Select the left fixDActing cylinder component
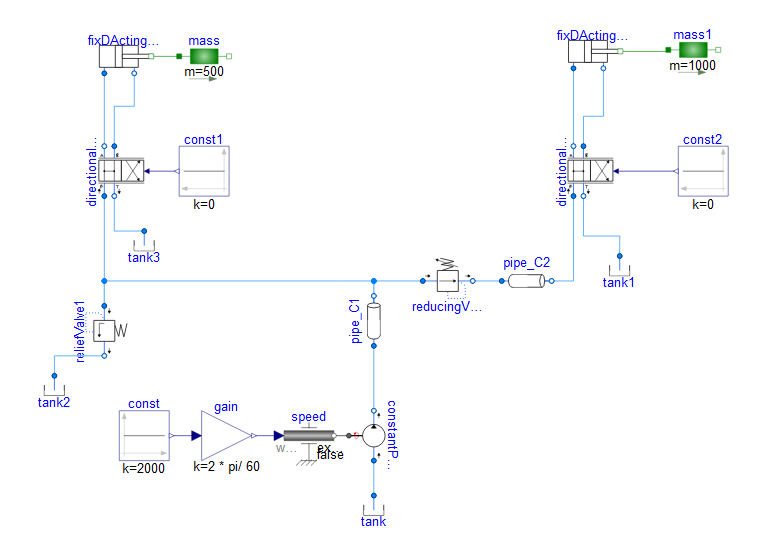The height and width of the screenshot is (545, 781). pos(120,57)
